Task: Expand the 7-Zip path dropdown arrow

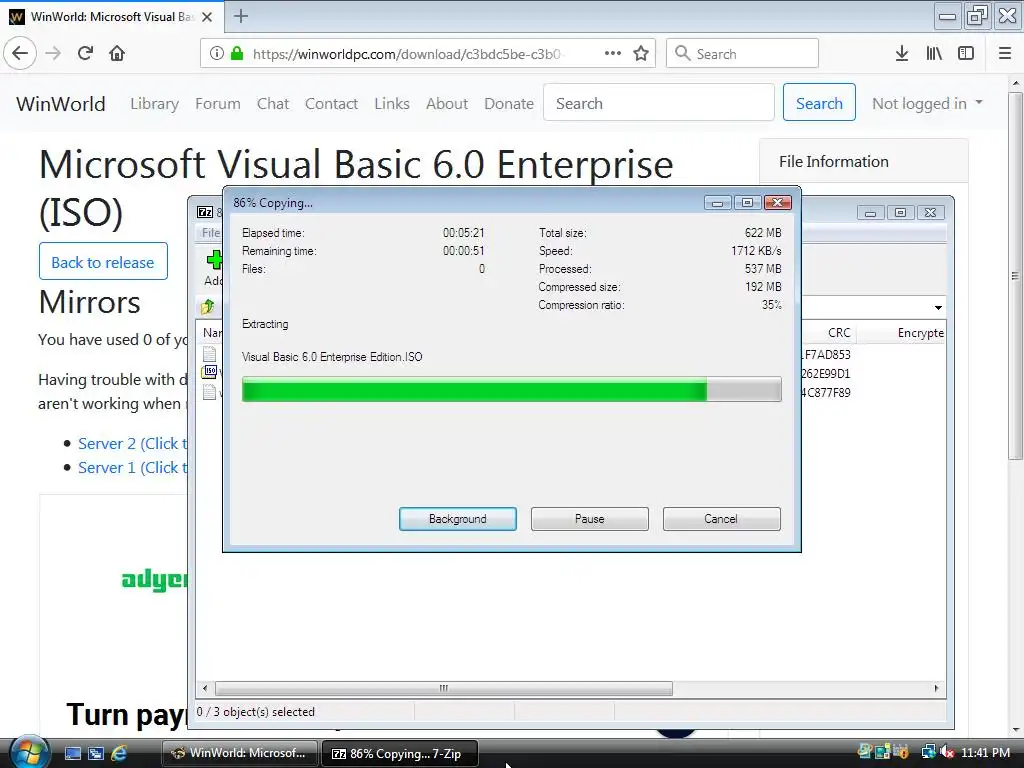Action: coord(938,308)
